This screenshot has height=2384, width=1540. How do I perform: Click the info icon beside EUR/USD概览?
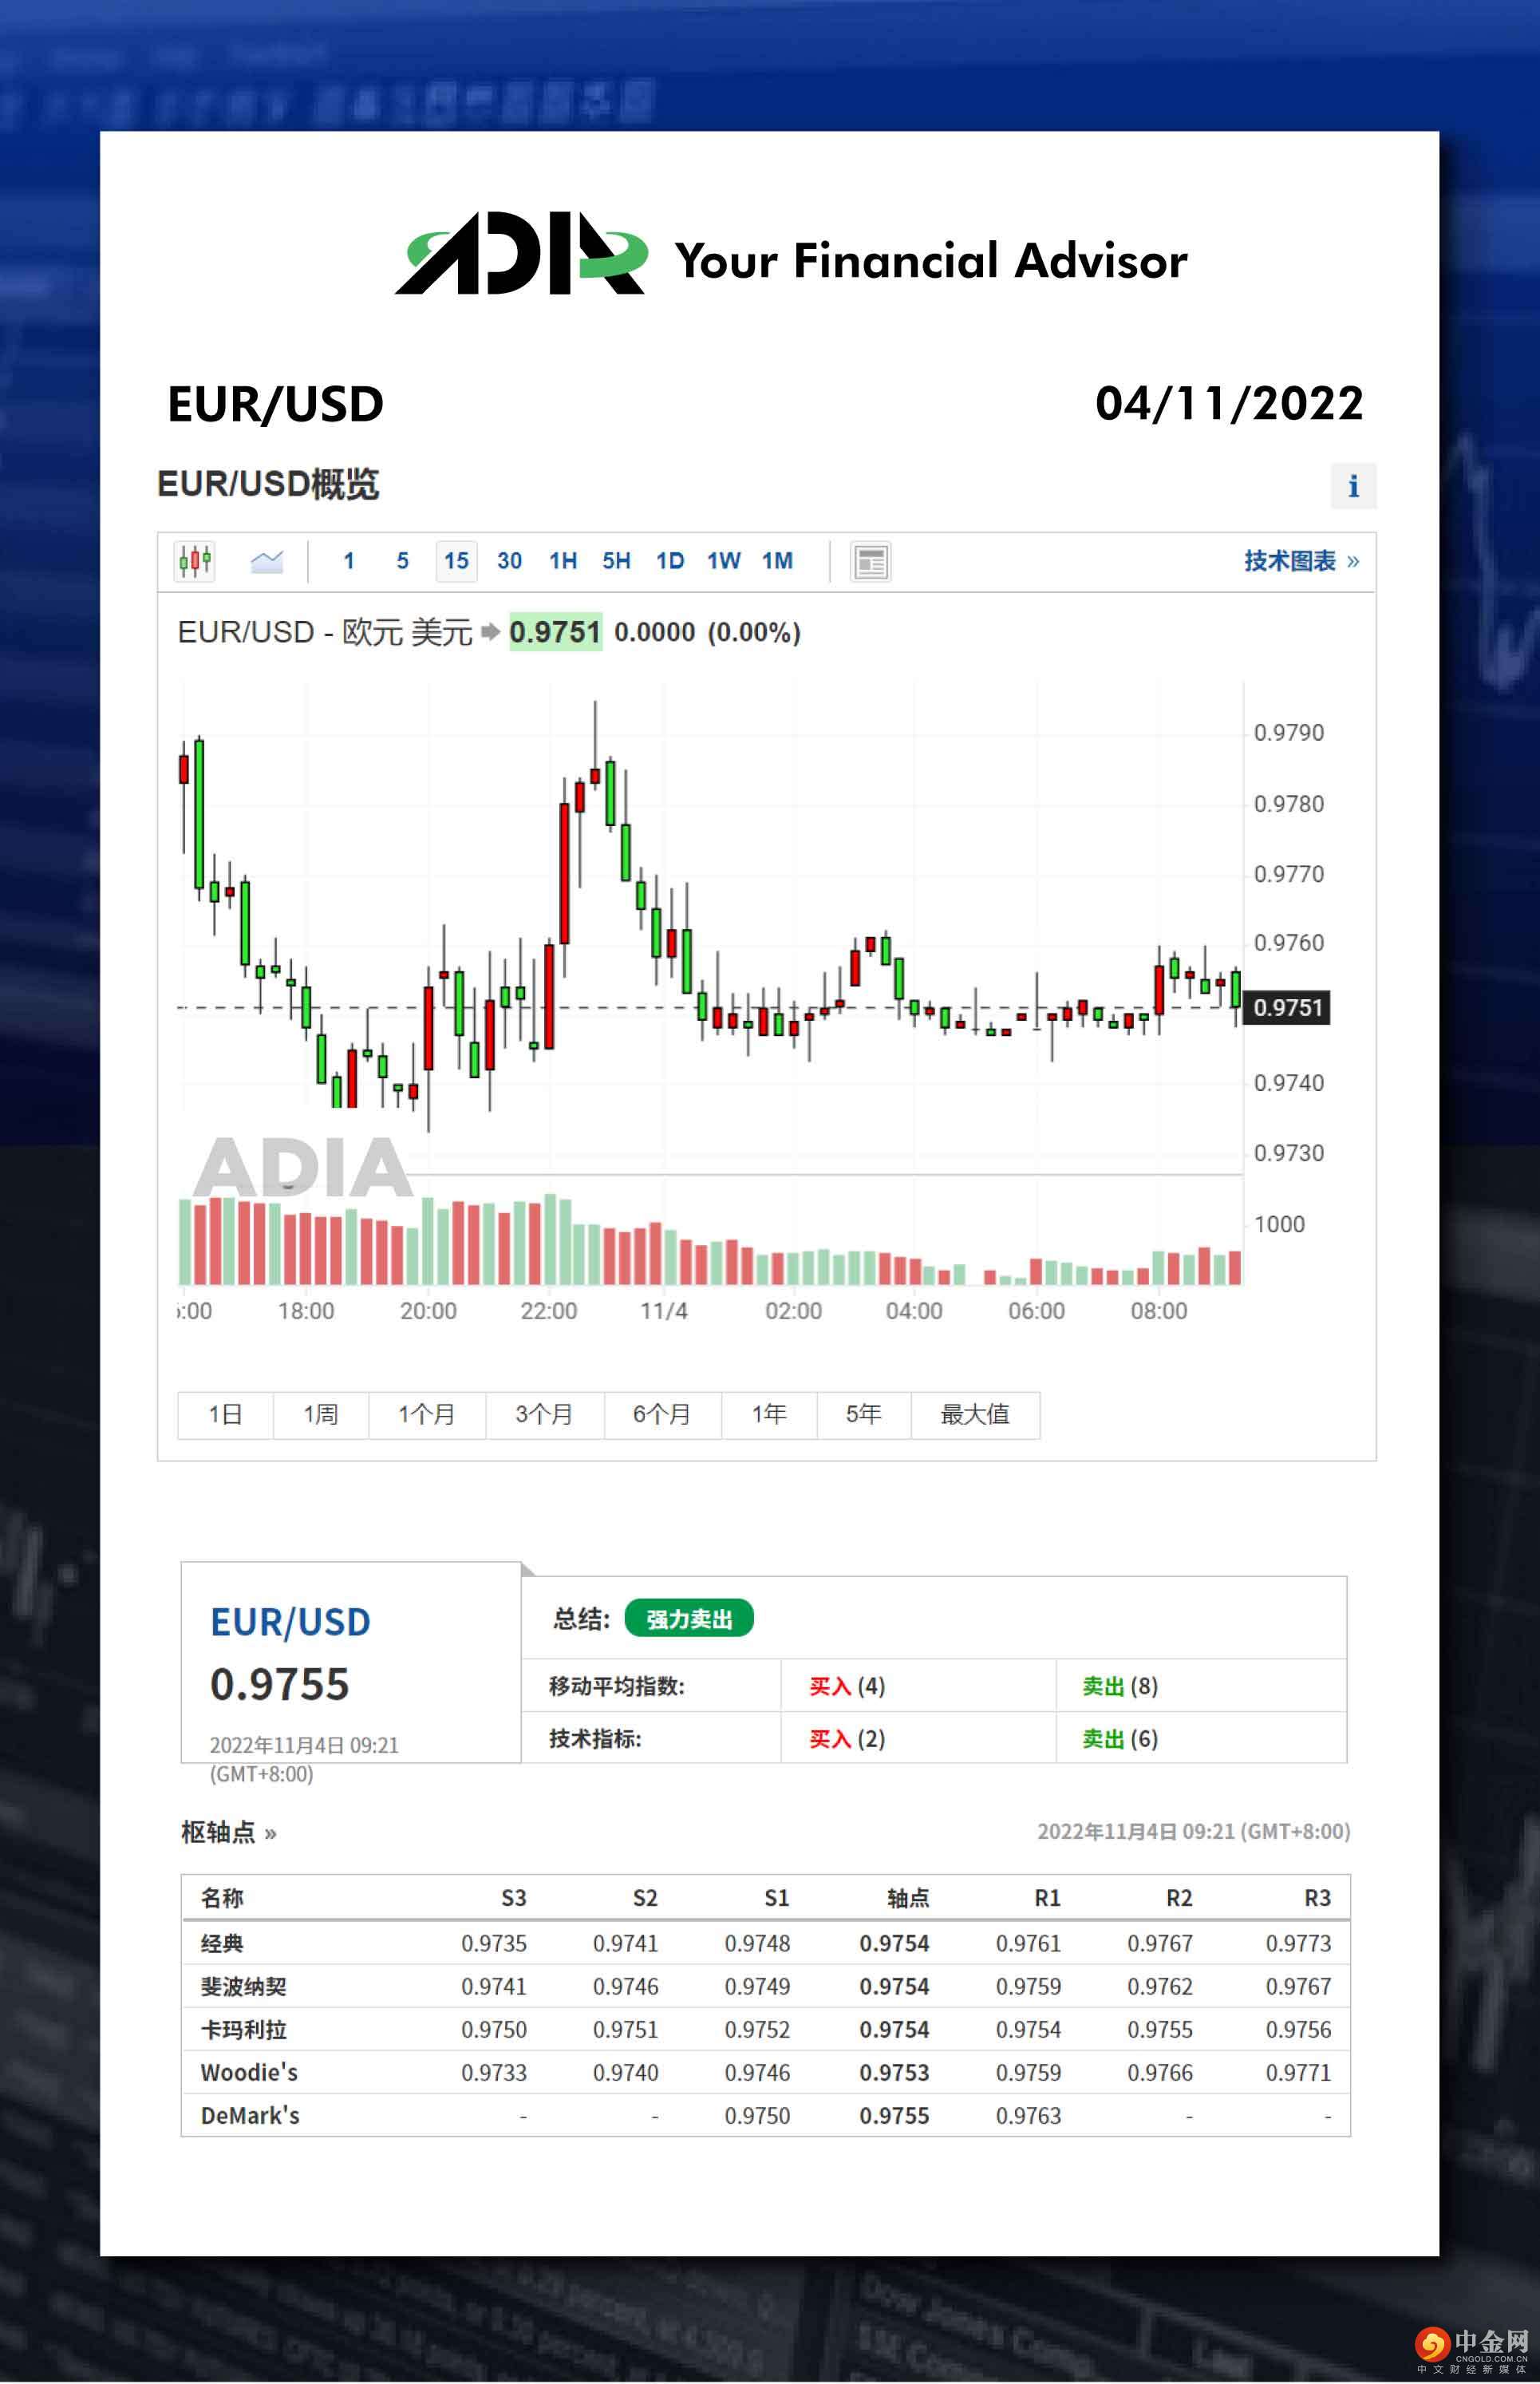click(x=1353, y=486)
